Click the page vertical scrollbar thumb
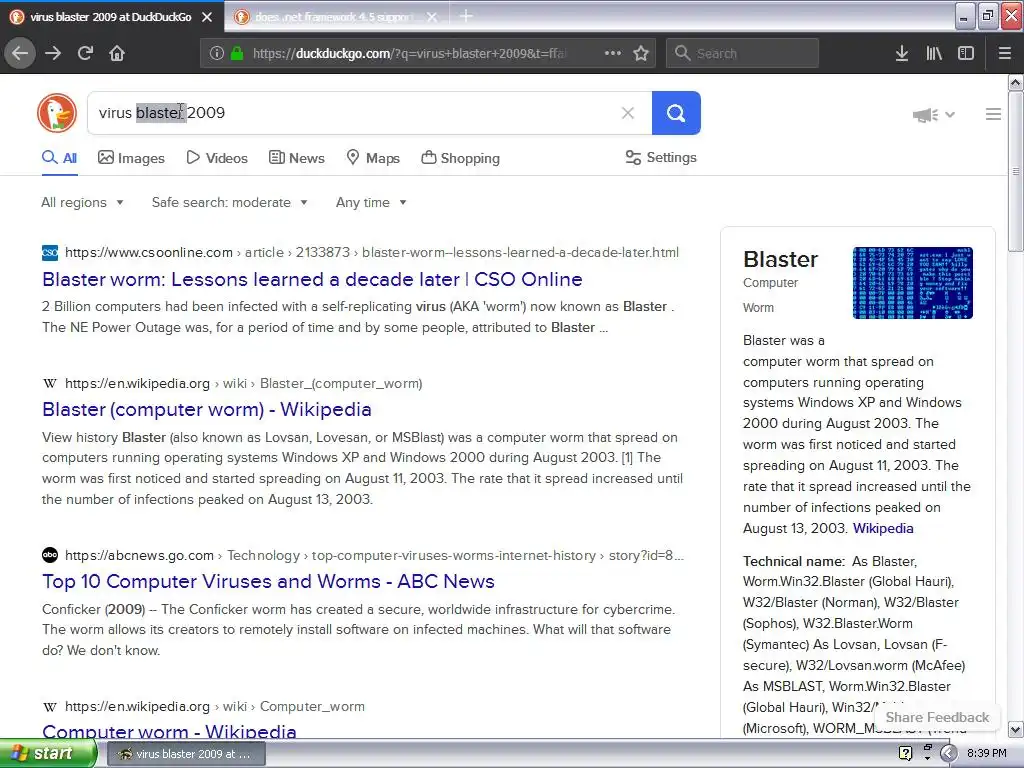Image resolution: width=1024 pixels, height=768 pixels. click(x=1015, y=171)
